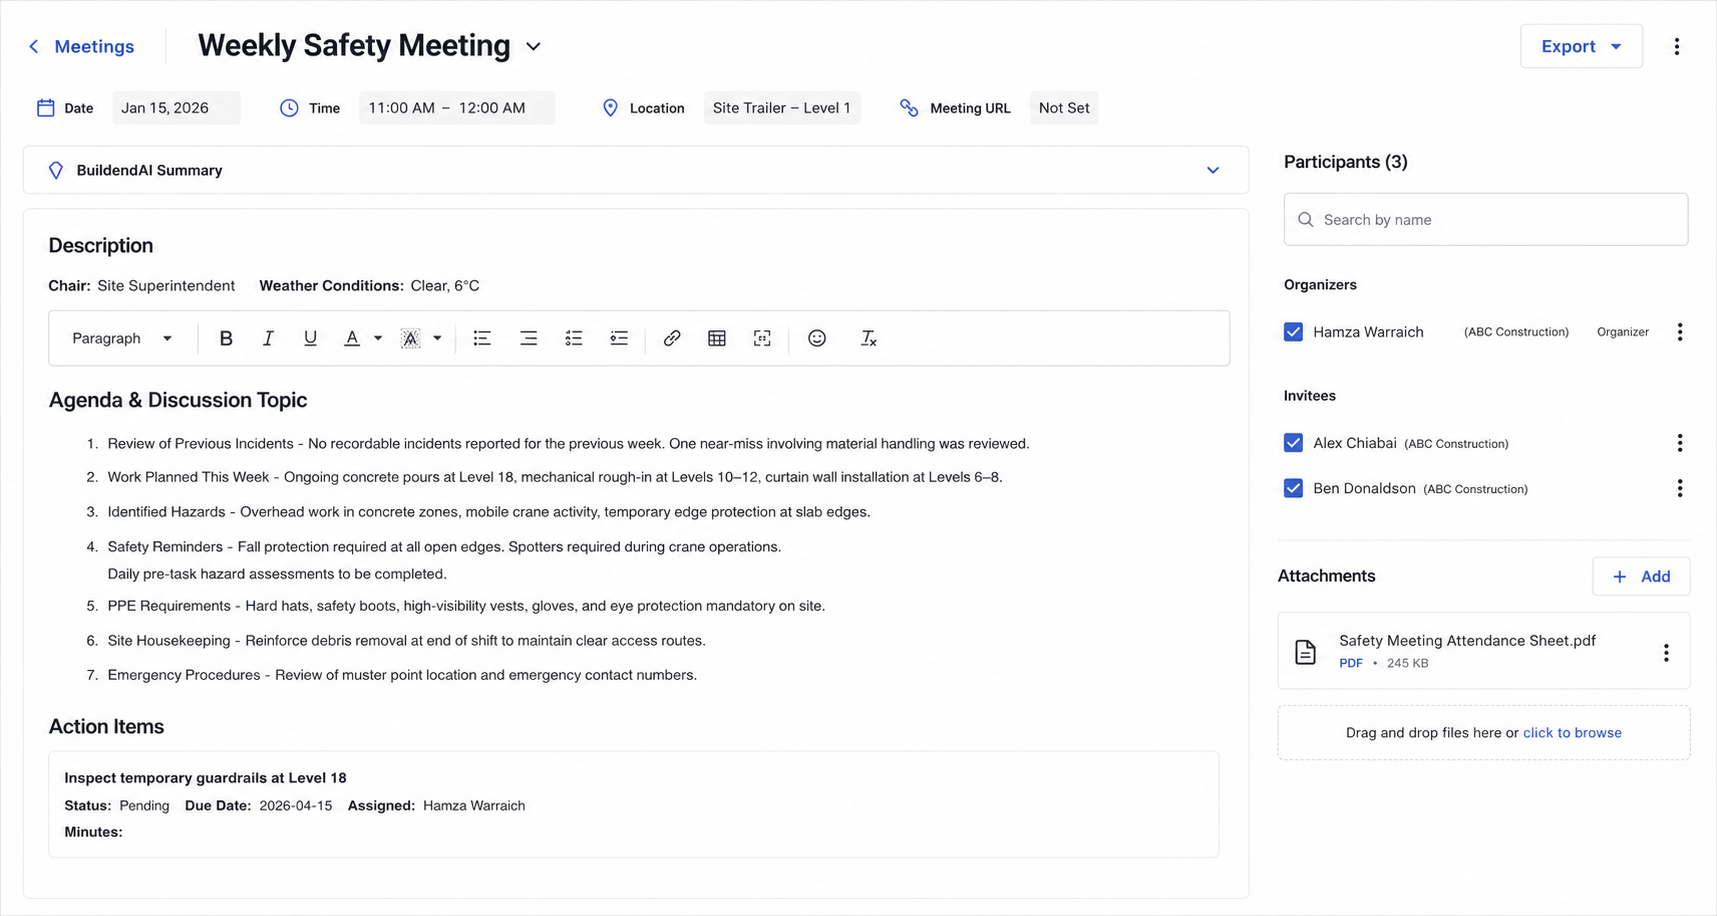Viewport: 1717px width, 916px height.
Task: Edit the Site Trailer – Level 1 location
Action: (782, 108)
